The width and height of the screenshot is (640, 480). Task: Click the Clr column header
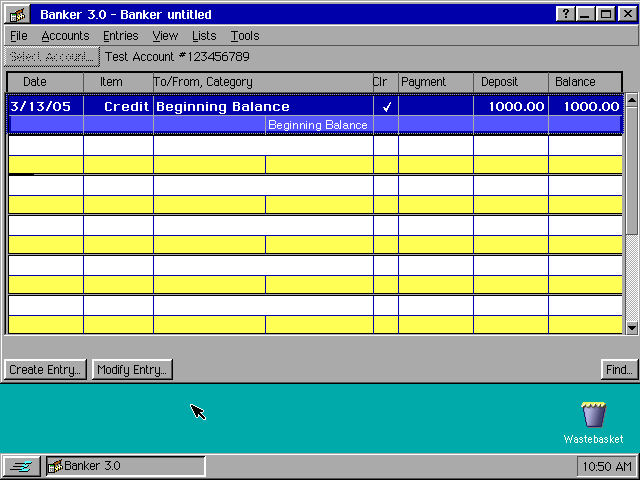386,82
